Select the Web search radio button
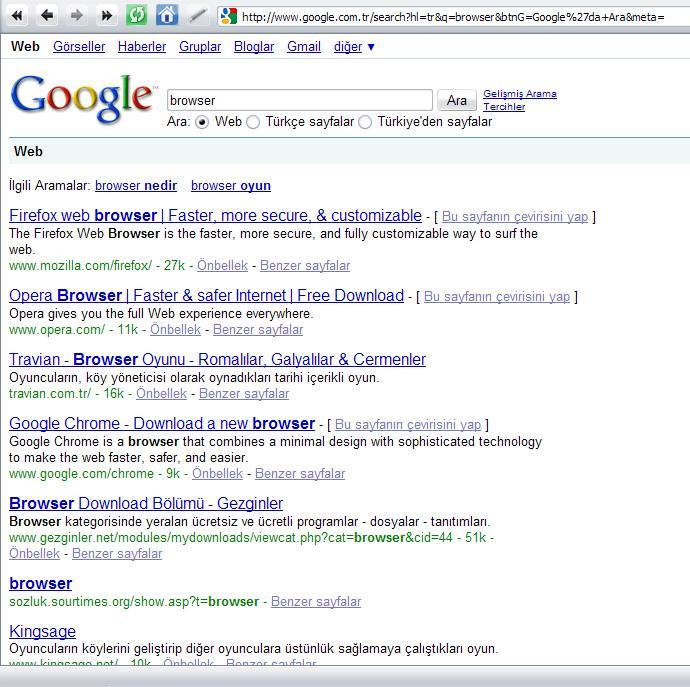The height and width of the screenshot is (687, 690). tap(202, 122)
